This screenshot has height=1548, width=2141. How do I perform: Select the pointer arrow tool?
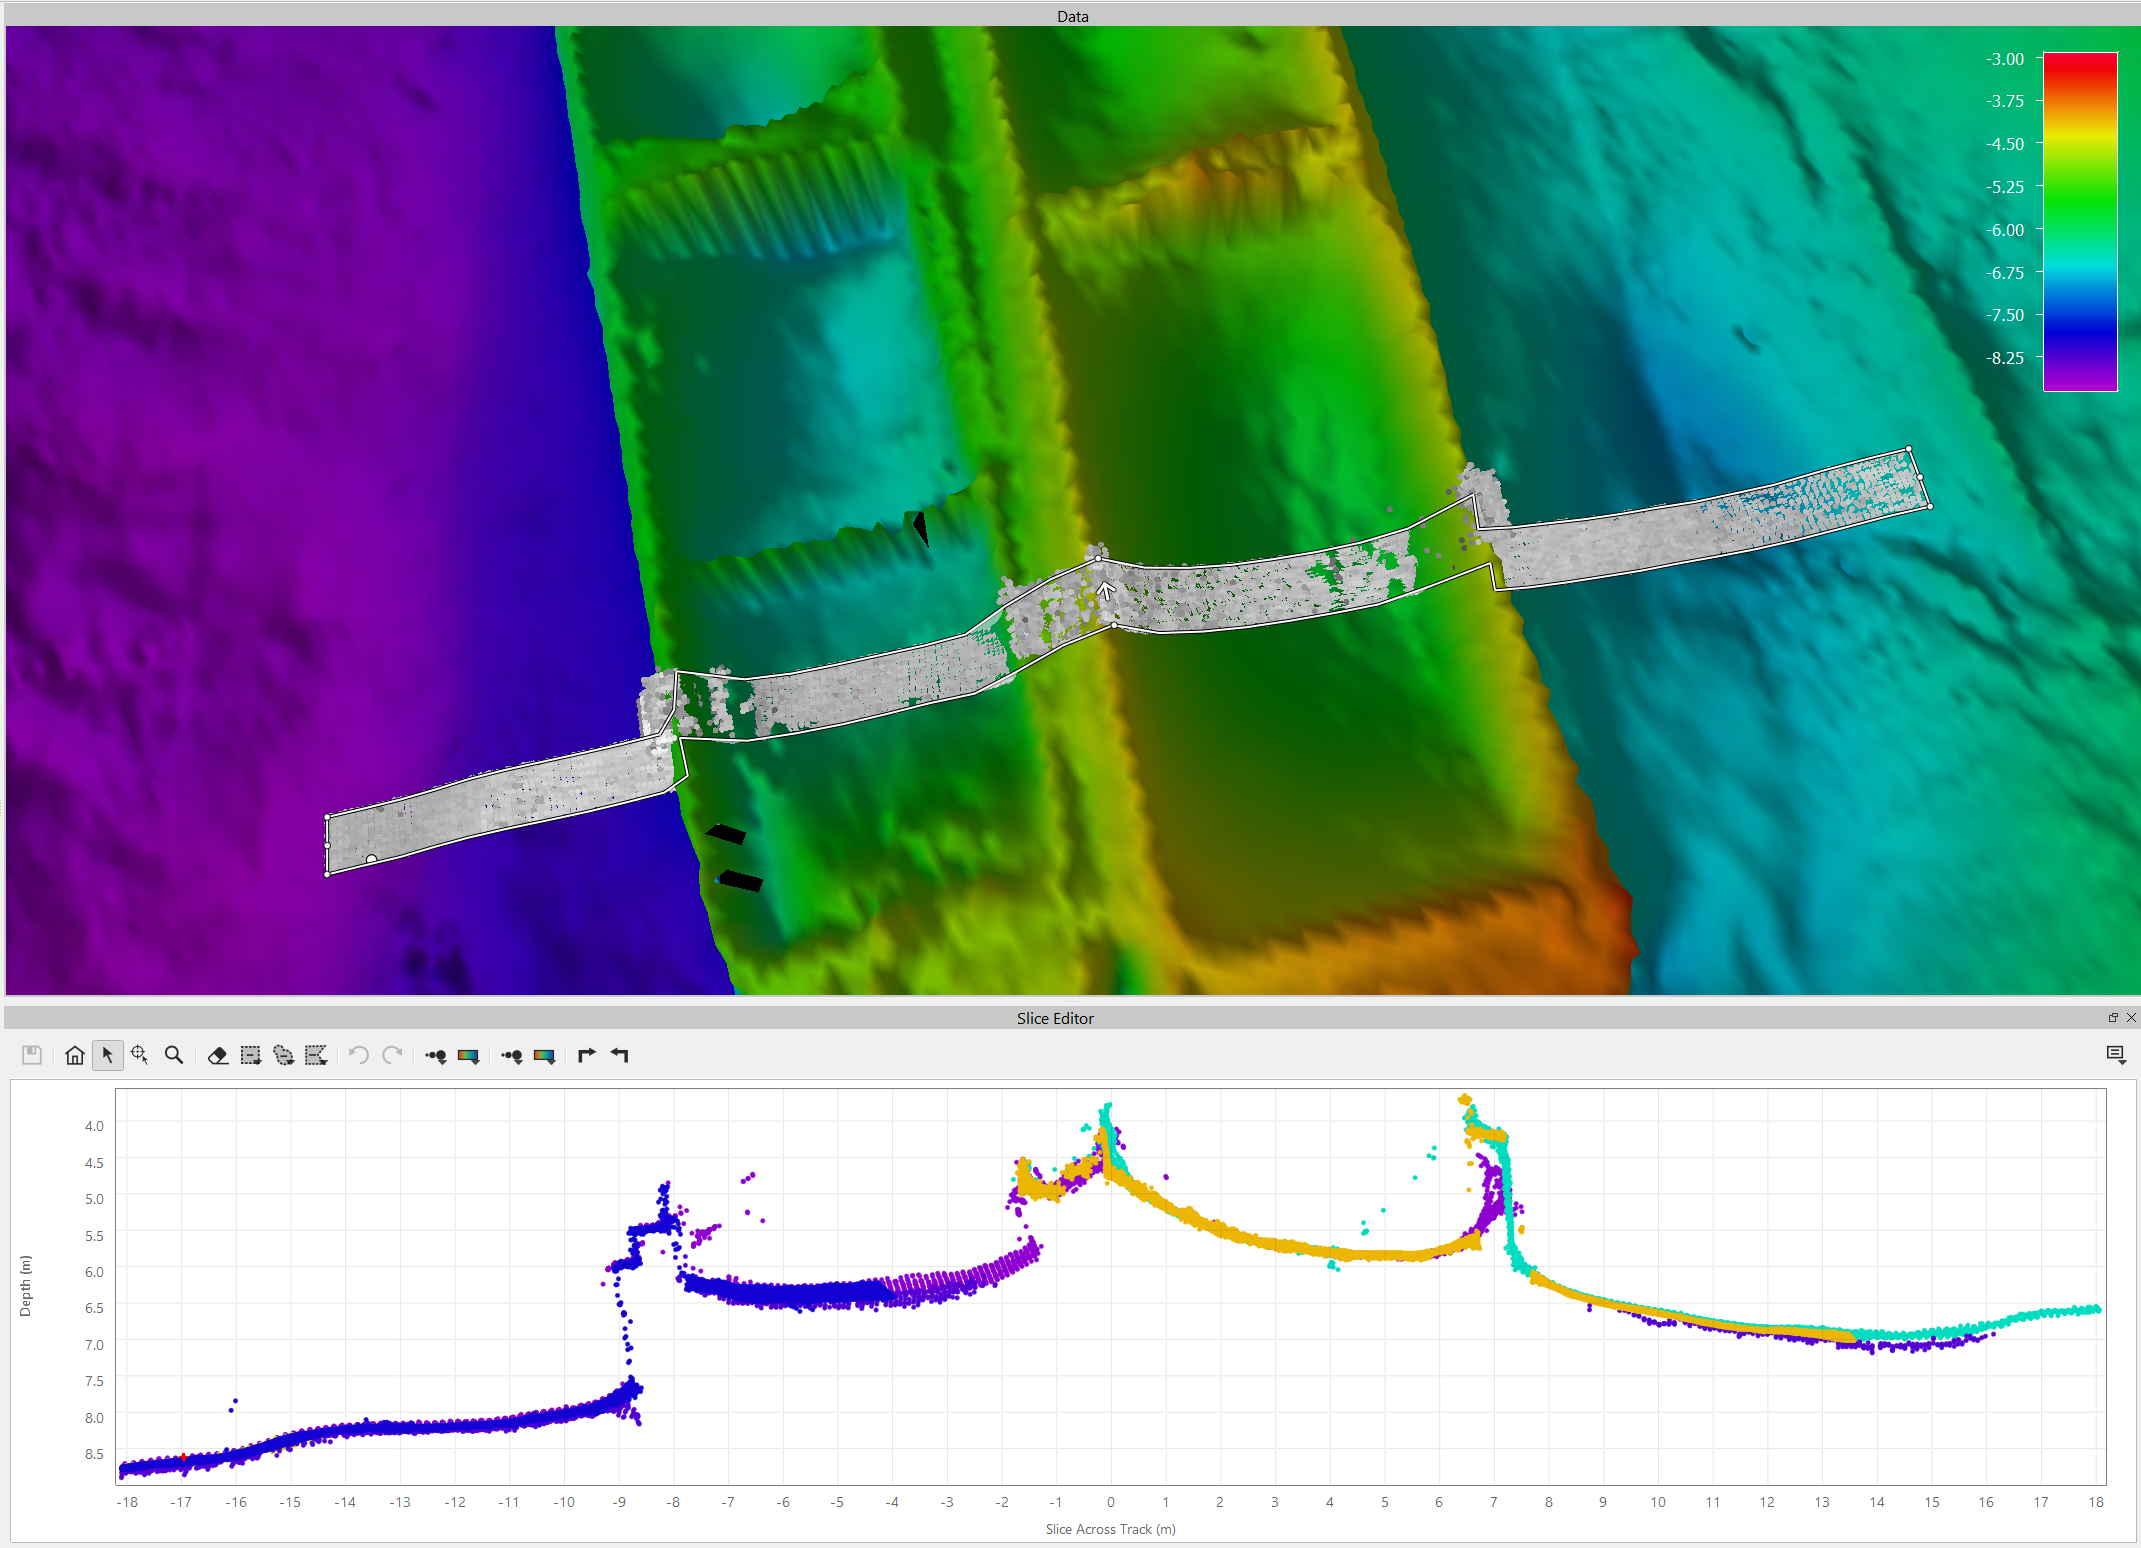107,1055
